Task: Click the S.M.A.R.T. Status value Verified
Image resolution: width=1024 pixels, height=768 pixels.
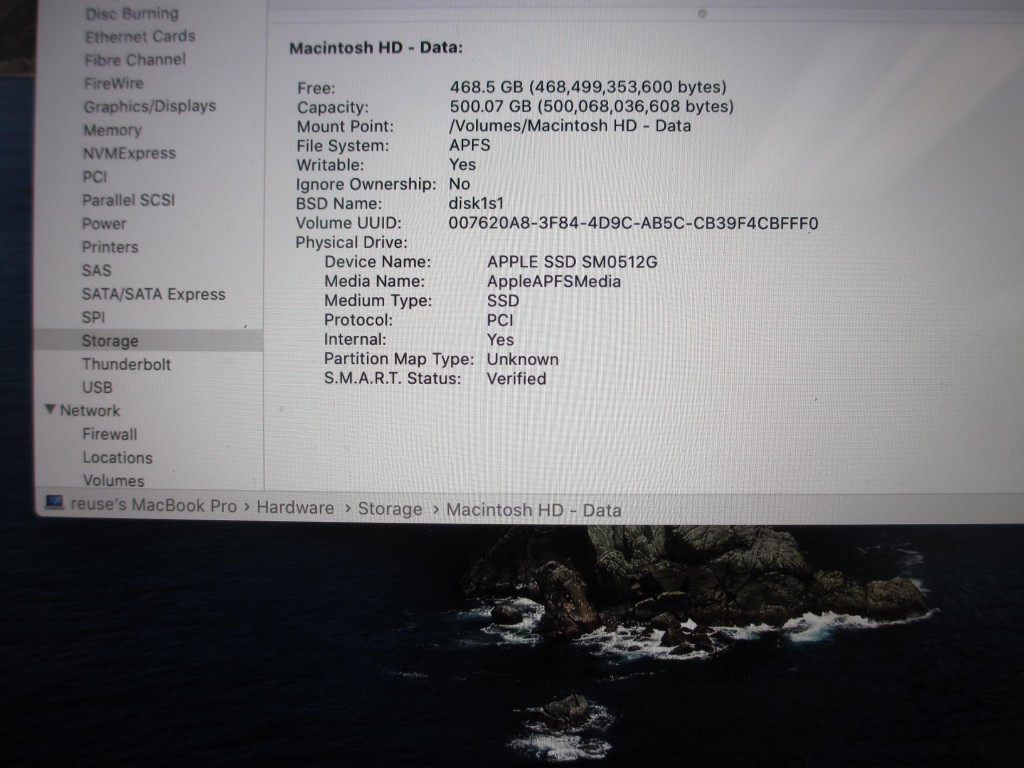Action: click(x=517, y=379)
